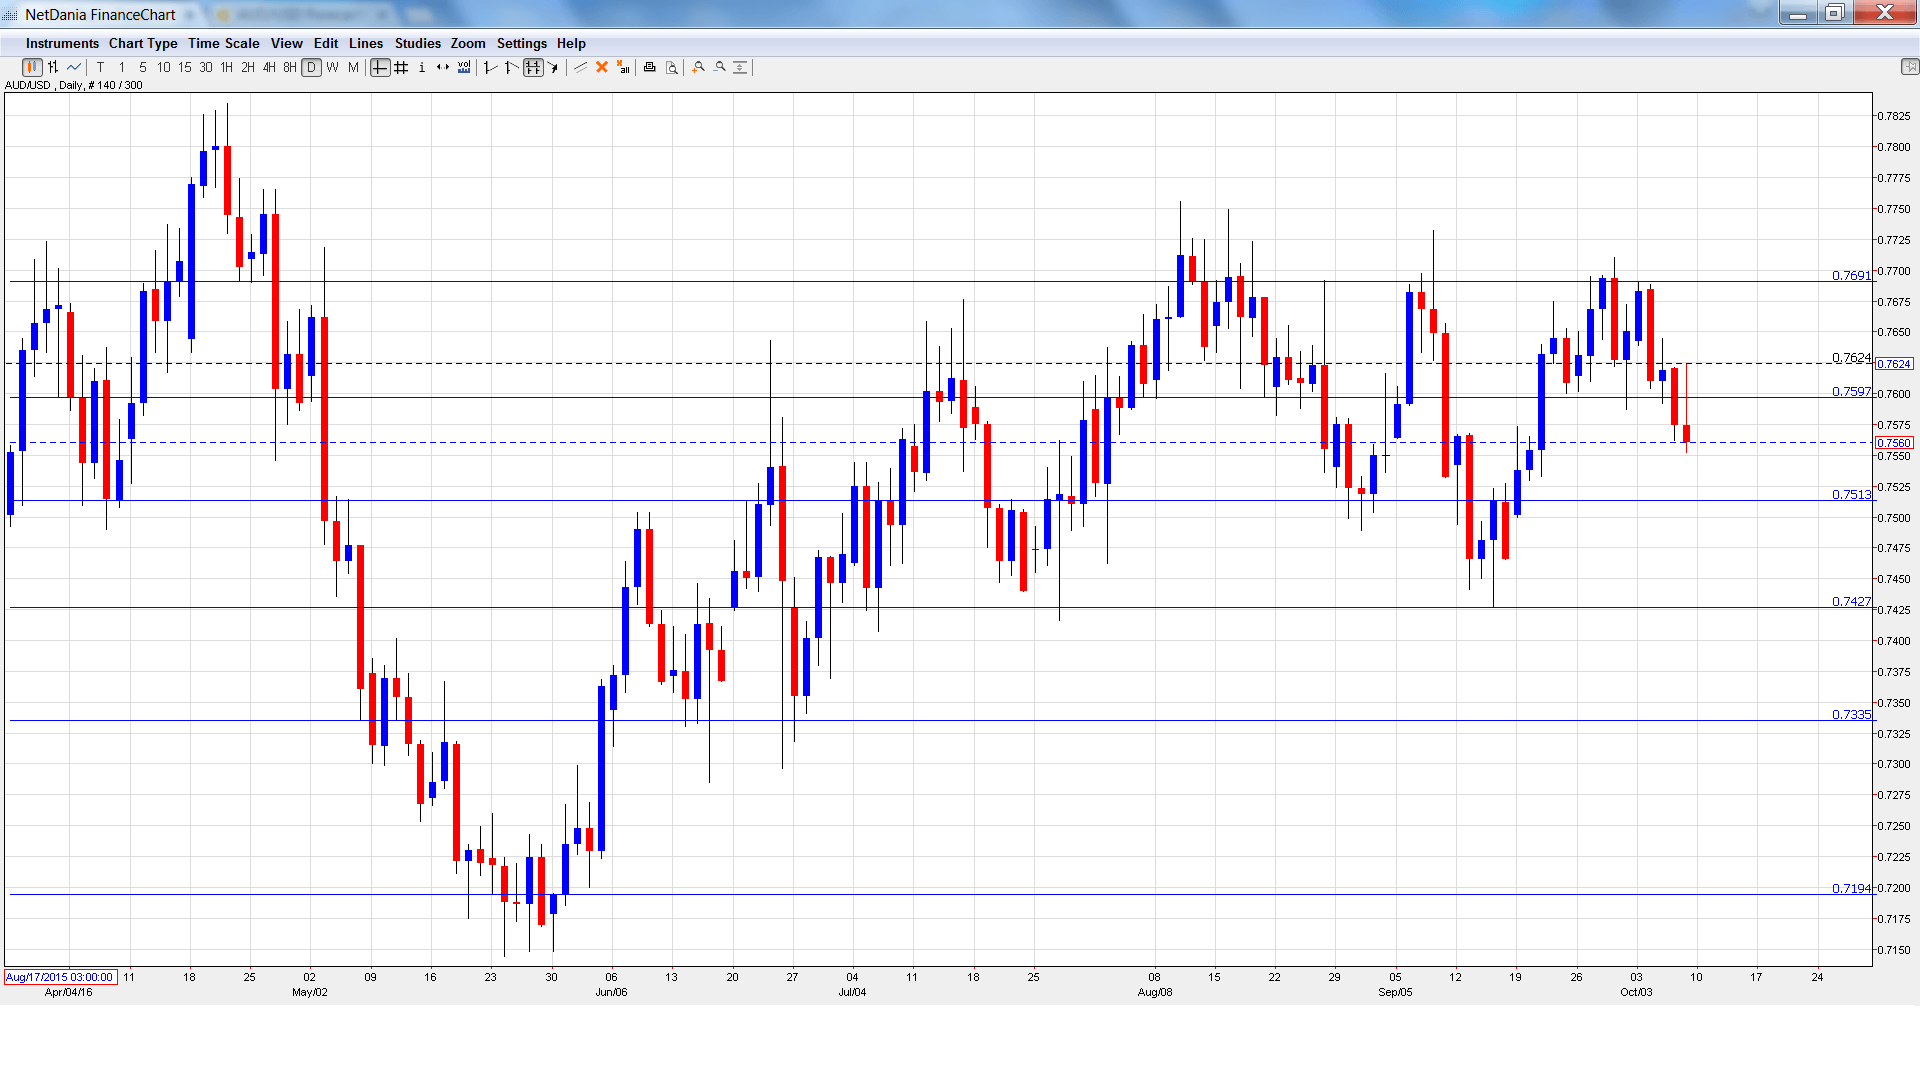Open the Lines dropdown menu
Image resolution: width=1920 pixels, height=1080 pixels.
tap(365, 44)
